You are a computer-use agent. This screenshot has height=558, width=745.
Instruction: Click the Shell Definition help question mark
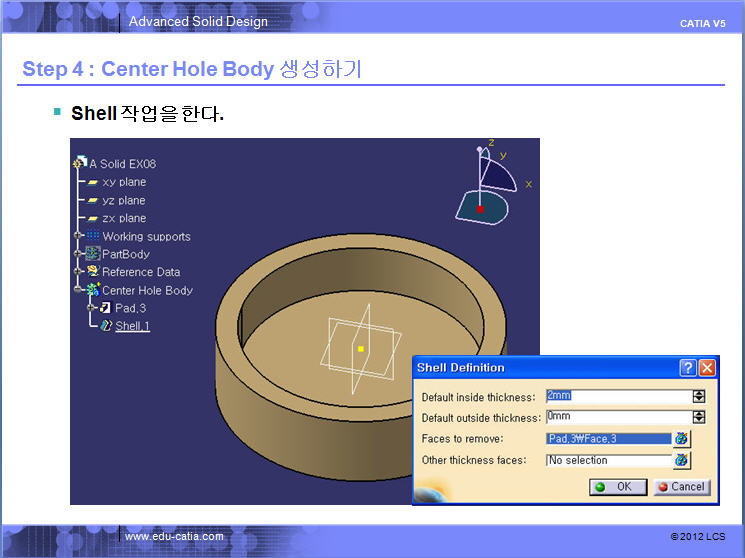688,368
